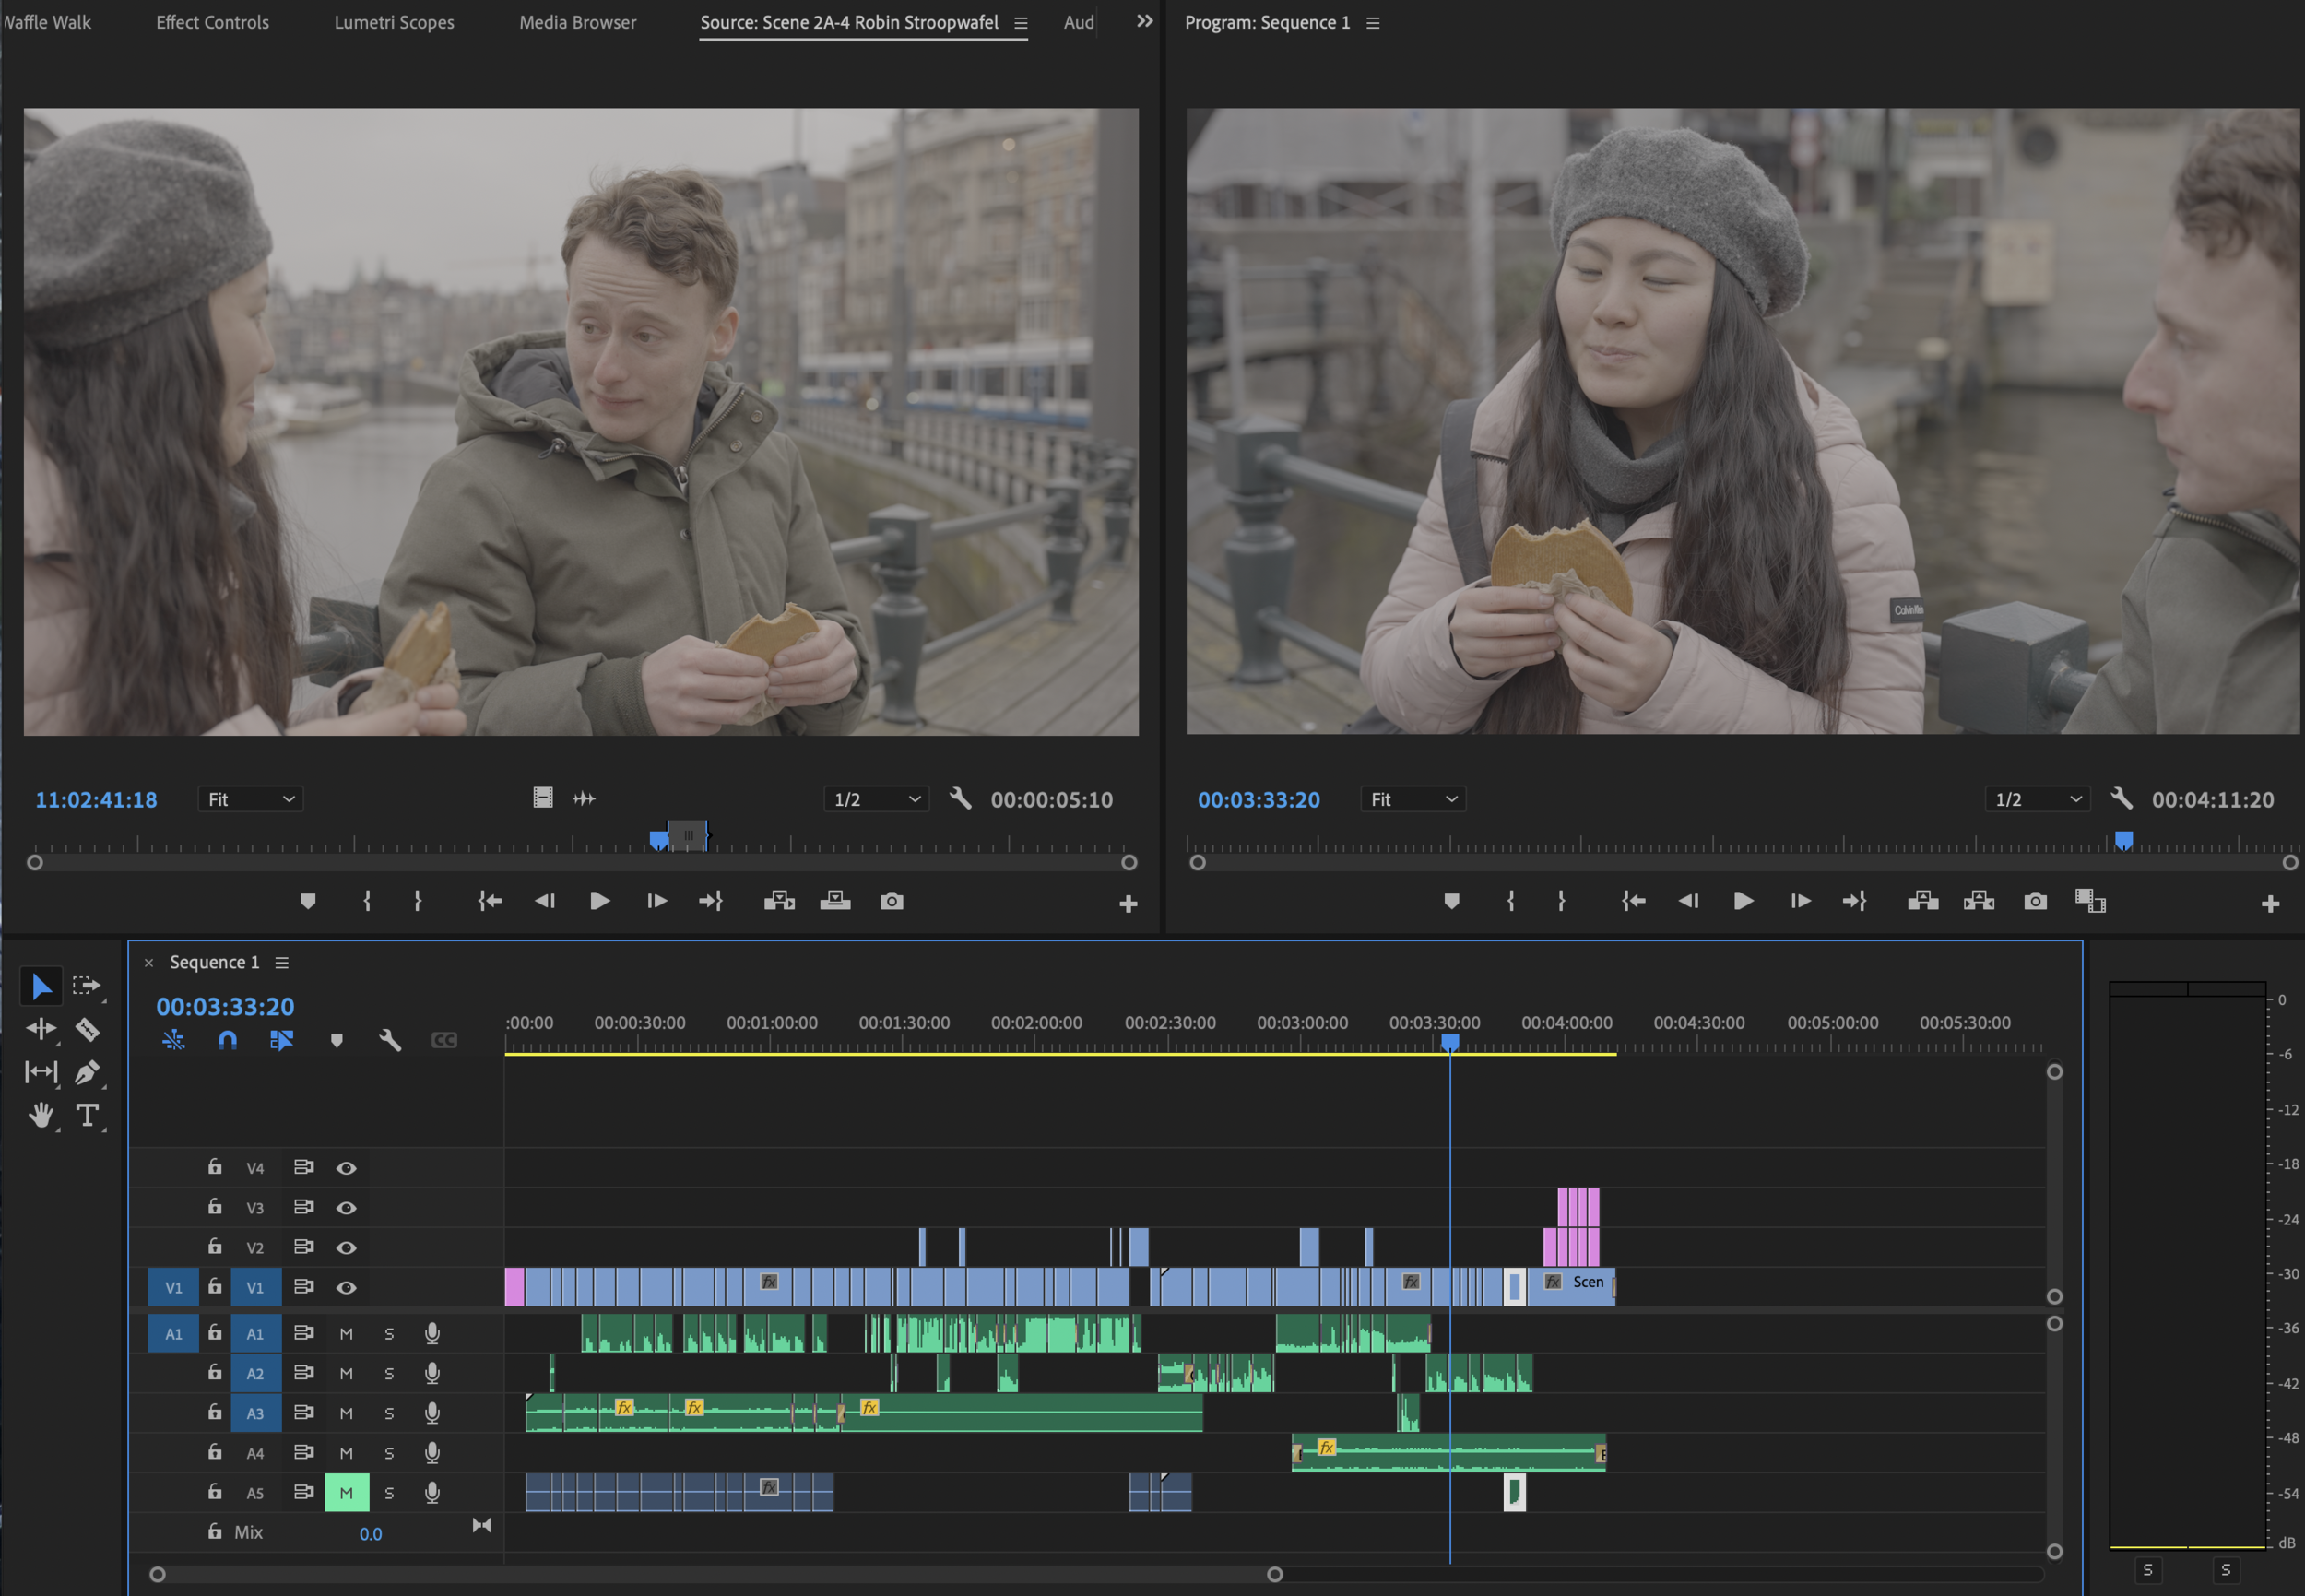Solo audio track A3
The width and height of the screenshot is (2305, 1596).
pyautogui.click(x=389, y=1413)
